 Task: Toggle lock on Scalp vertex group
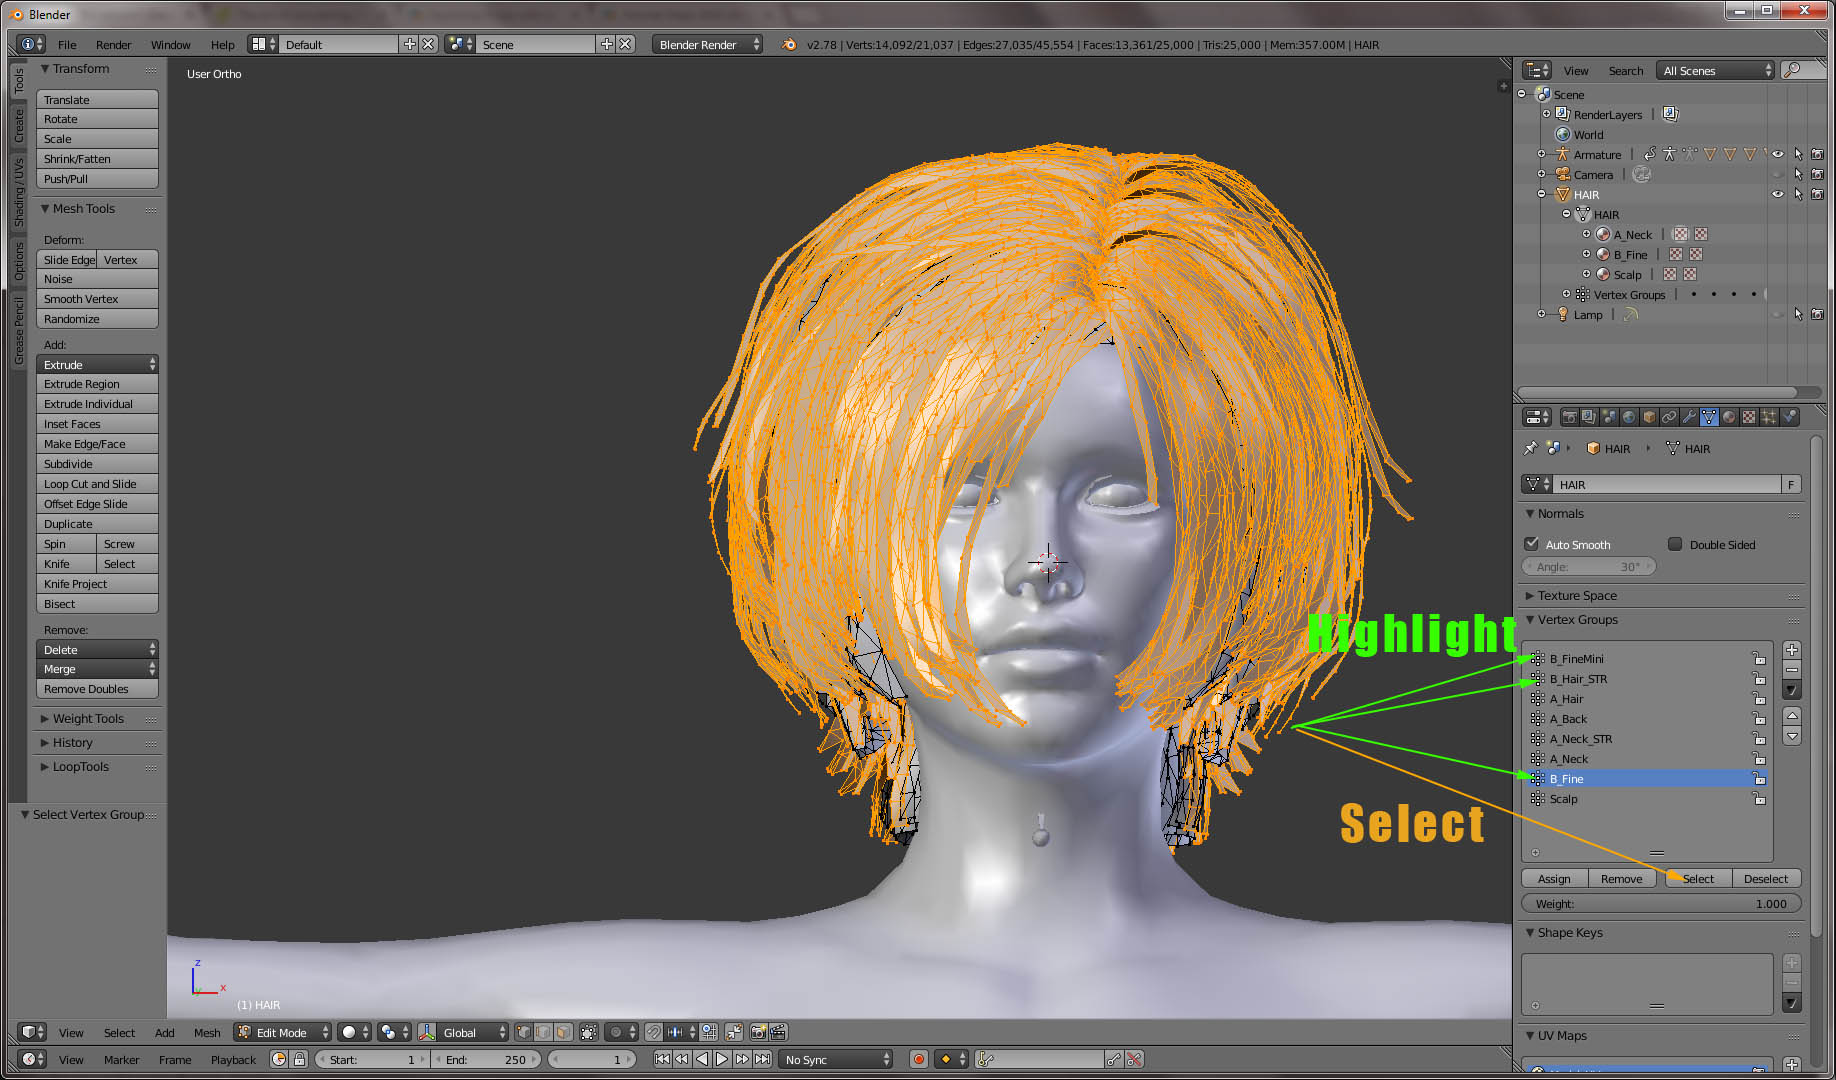(1759, 798)
